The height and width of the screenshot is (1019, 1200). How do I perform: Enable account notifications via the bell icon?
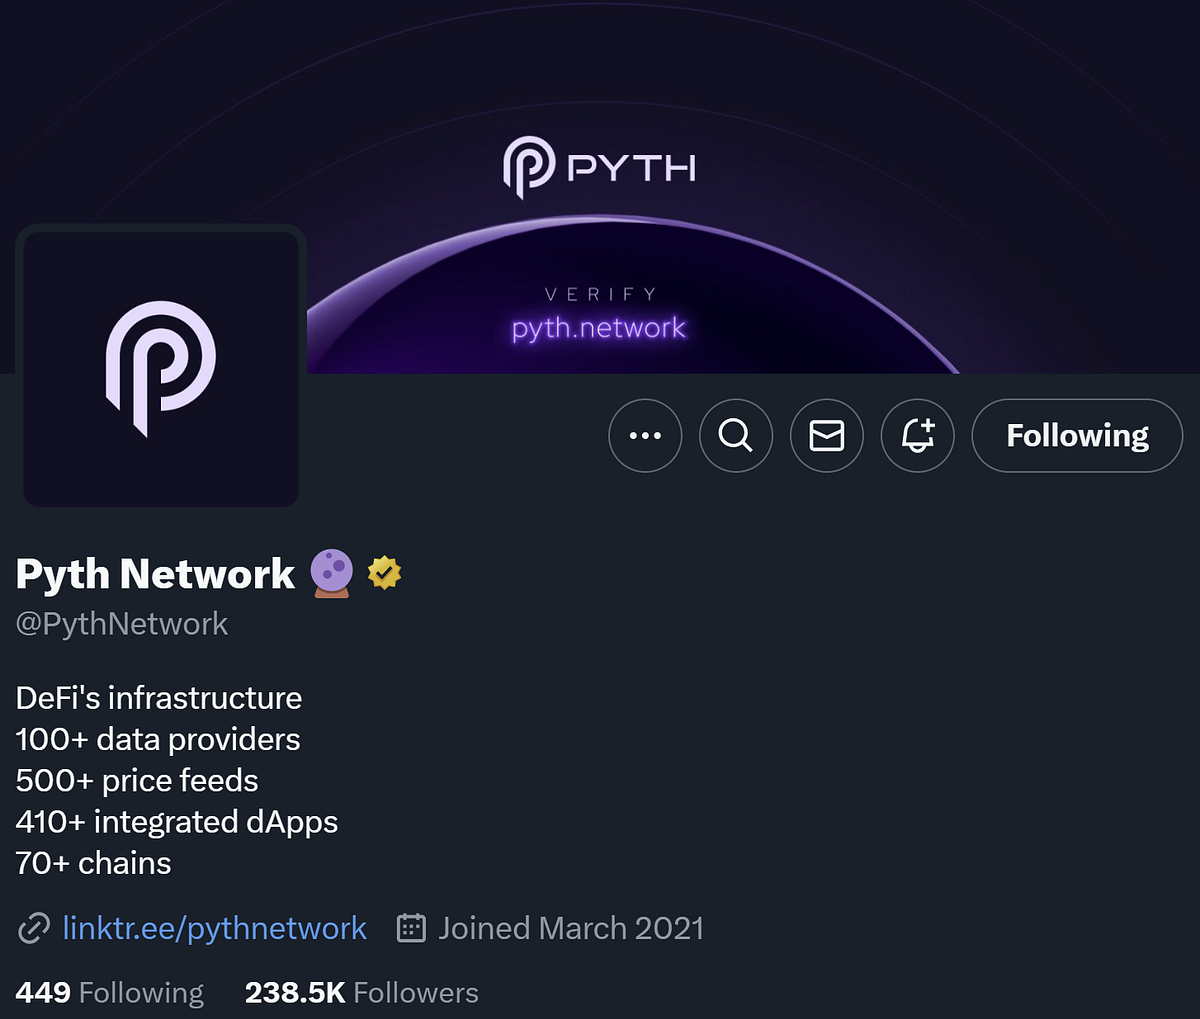(x=917, y=436)
